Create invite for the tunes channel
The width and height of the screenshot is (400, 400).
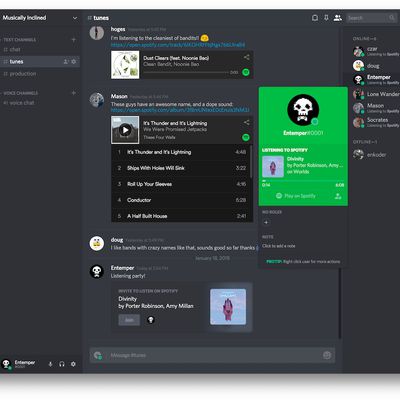pyautogui.click(x=66, y=62)
